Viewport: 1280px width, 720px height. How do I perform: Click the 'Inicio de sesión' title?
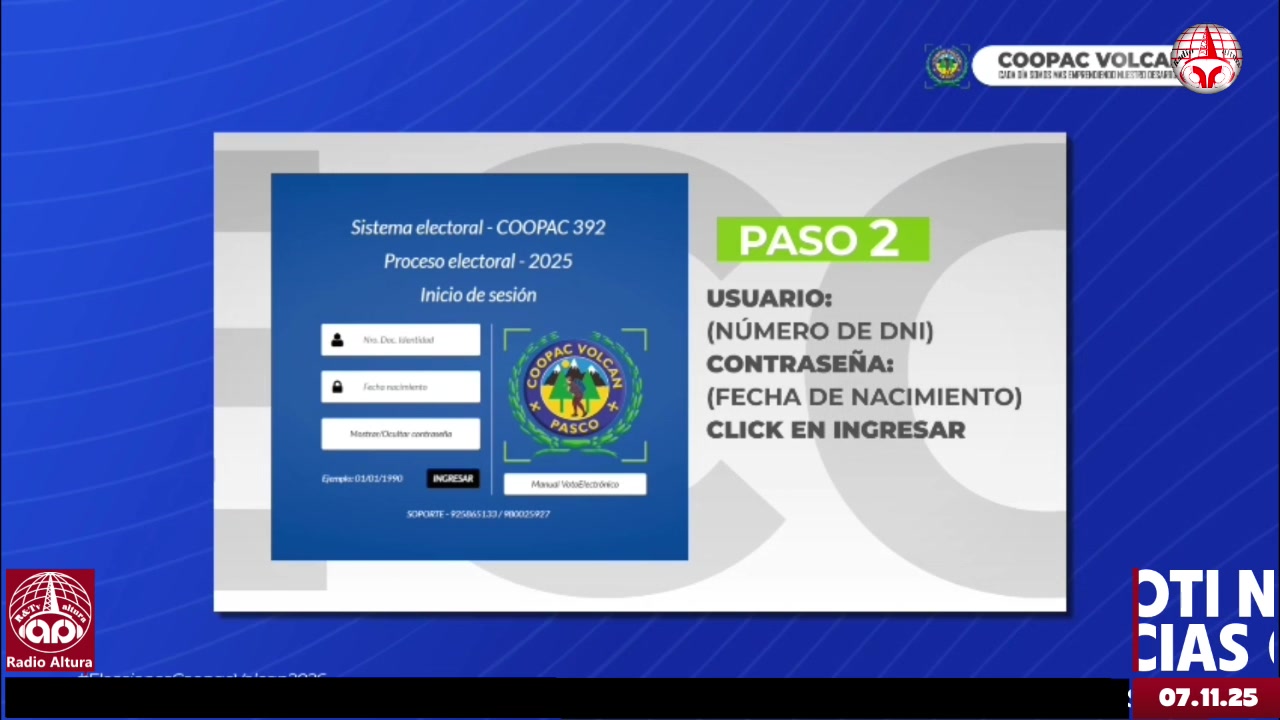478,295
